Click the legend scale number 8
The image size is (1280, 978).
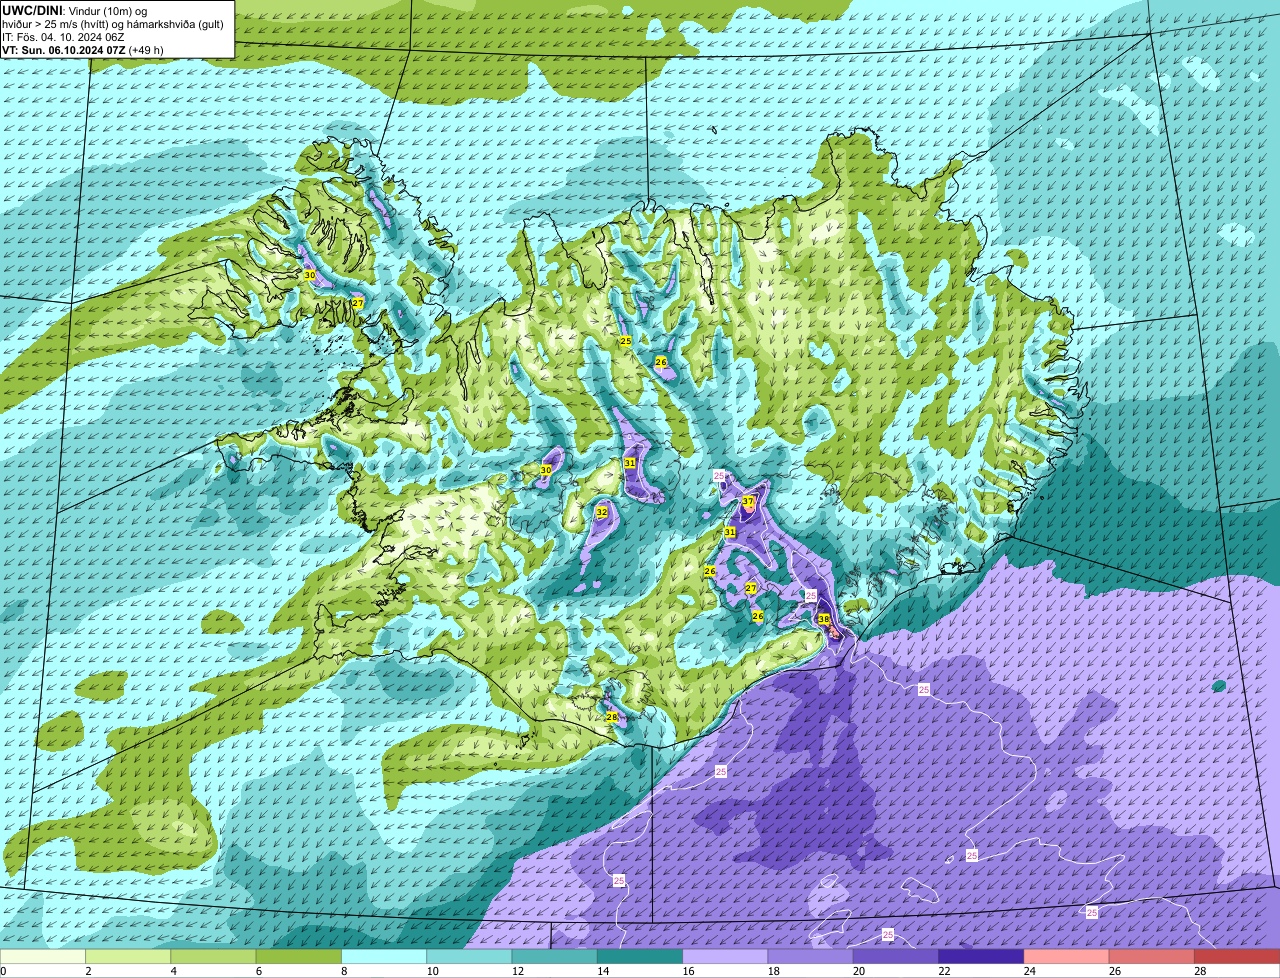point(343,971)
